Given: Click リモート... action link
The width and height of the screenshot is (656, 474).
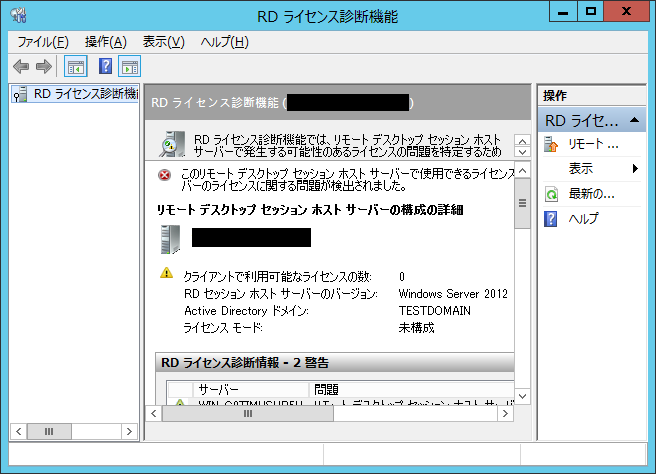Looking at the screenshot, I should [x=593, y=144].
